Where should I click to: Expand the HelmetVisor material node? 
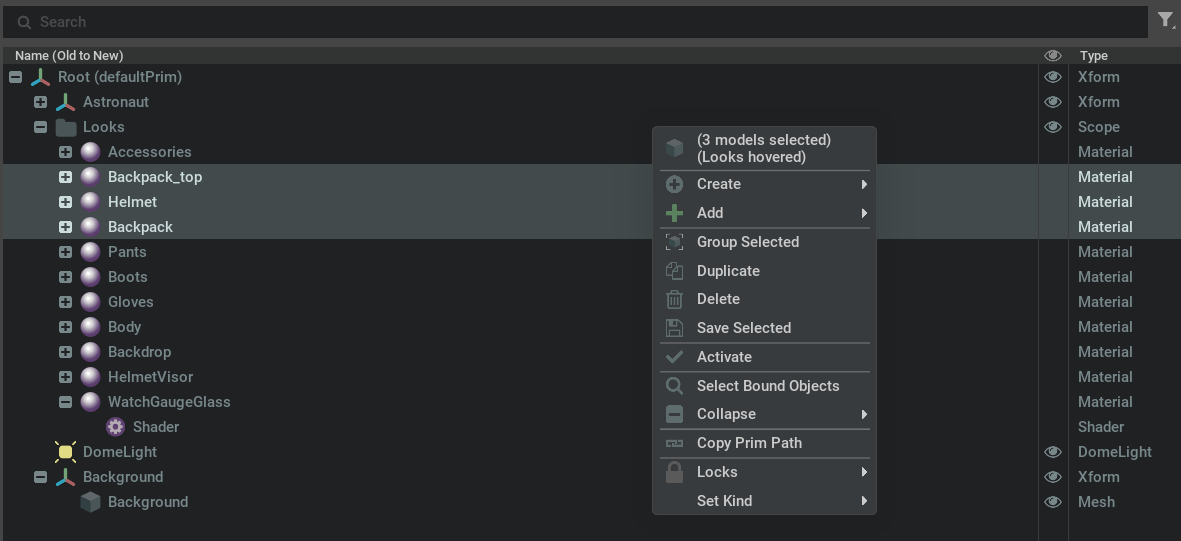click(65, 377)
